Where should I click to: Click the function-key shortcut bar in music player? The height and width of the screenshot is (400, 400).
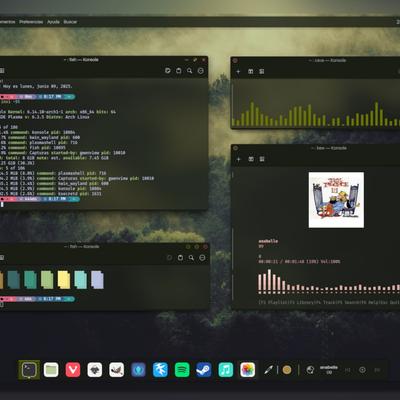pyautogui.click(x=329, y=302)
